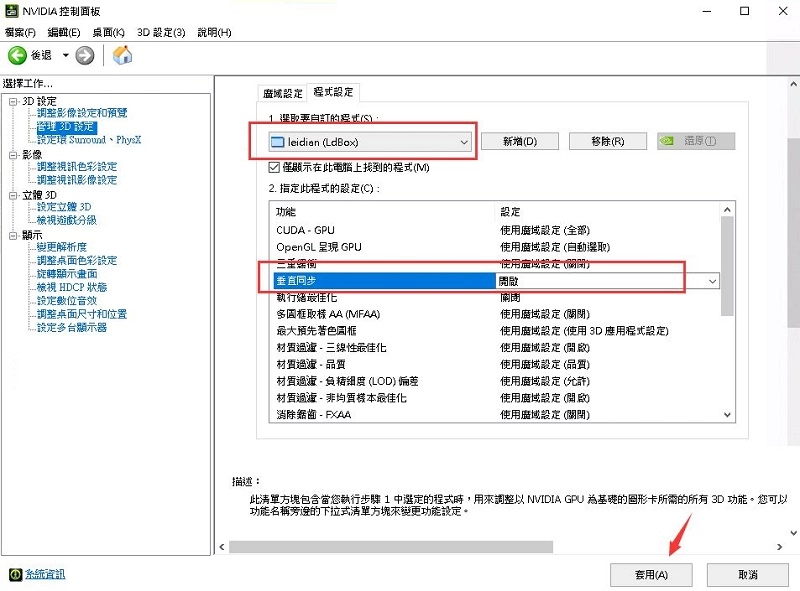
Task: Open the program selection dropdown showing leidian (LdBox)
Action: point(463,142)
